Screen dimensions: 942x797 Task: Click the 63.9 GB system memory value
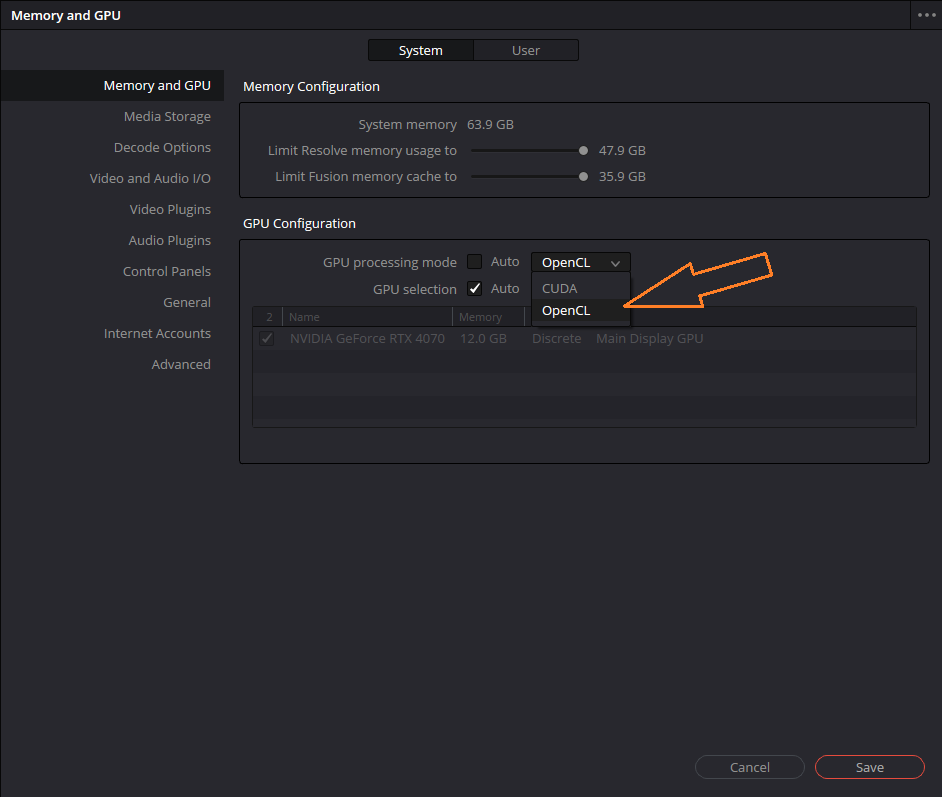490,124
